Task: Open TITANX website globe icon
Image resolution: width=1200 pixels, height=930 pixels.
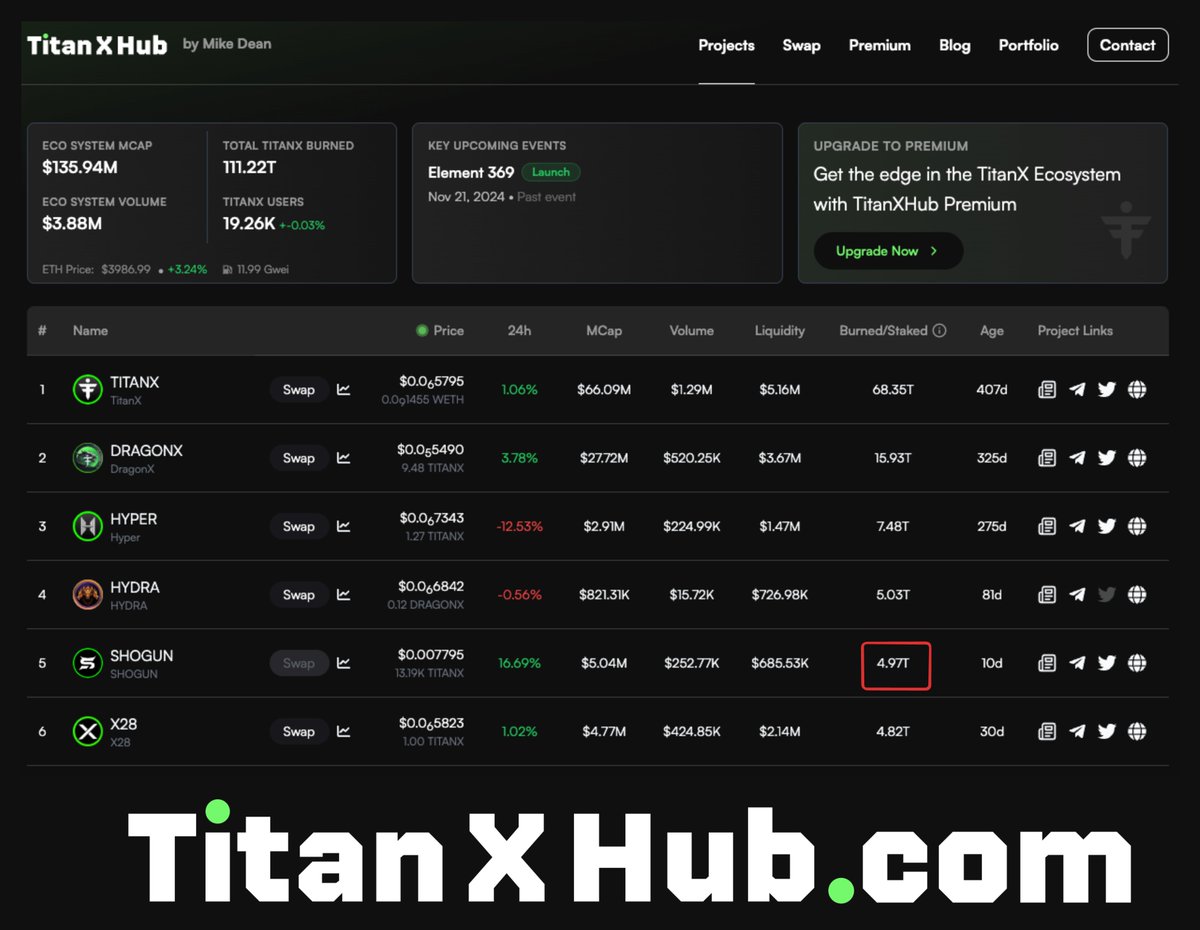Action: 1137,390
